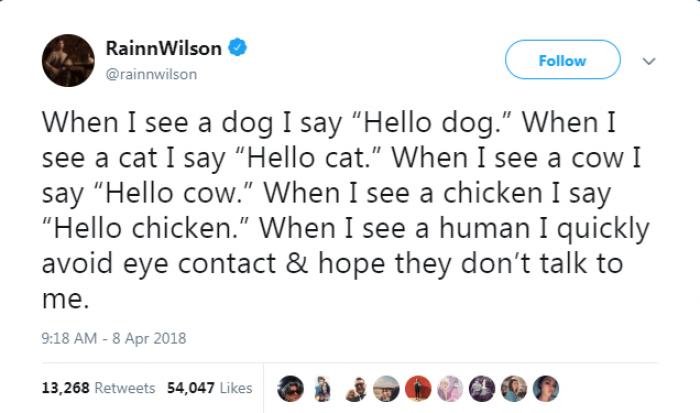View the 13,268 Retweets list
The width and height of the screenshot is (700, 413).
[99, 387]
